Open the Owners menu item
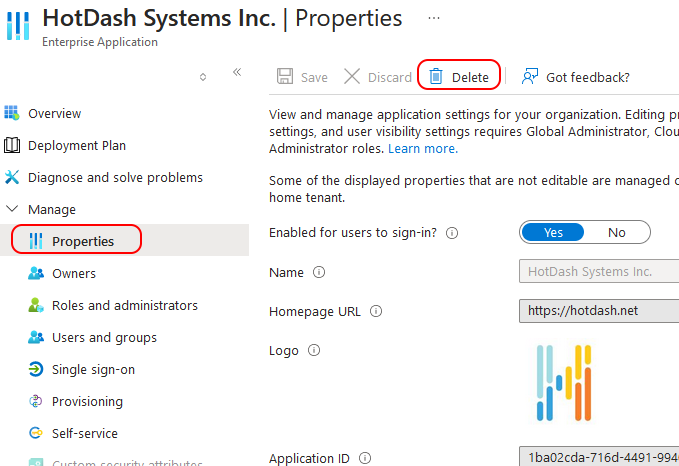 pos(74,274)
